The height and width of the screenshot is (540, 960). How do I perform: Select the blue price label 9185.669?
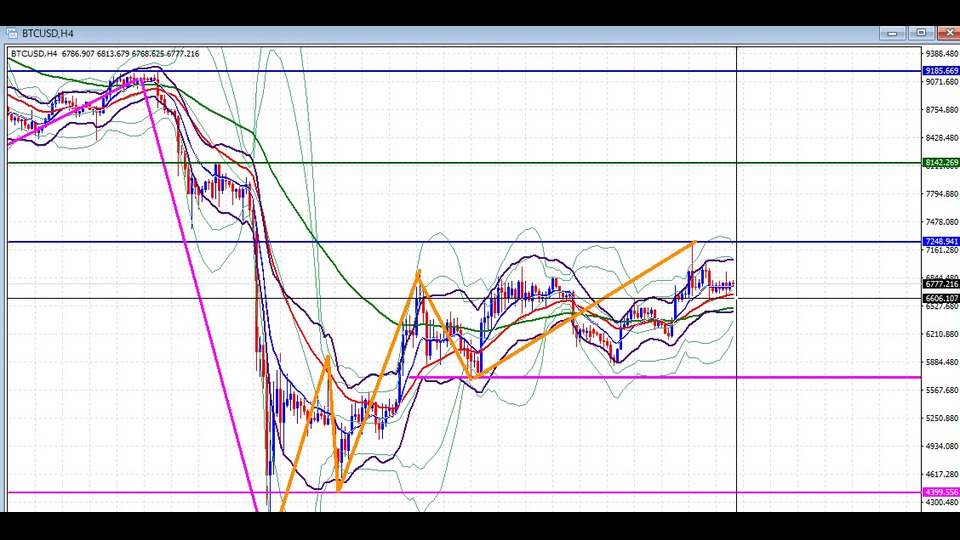point(941,71)
